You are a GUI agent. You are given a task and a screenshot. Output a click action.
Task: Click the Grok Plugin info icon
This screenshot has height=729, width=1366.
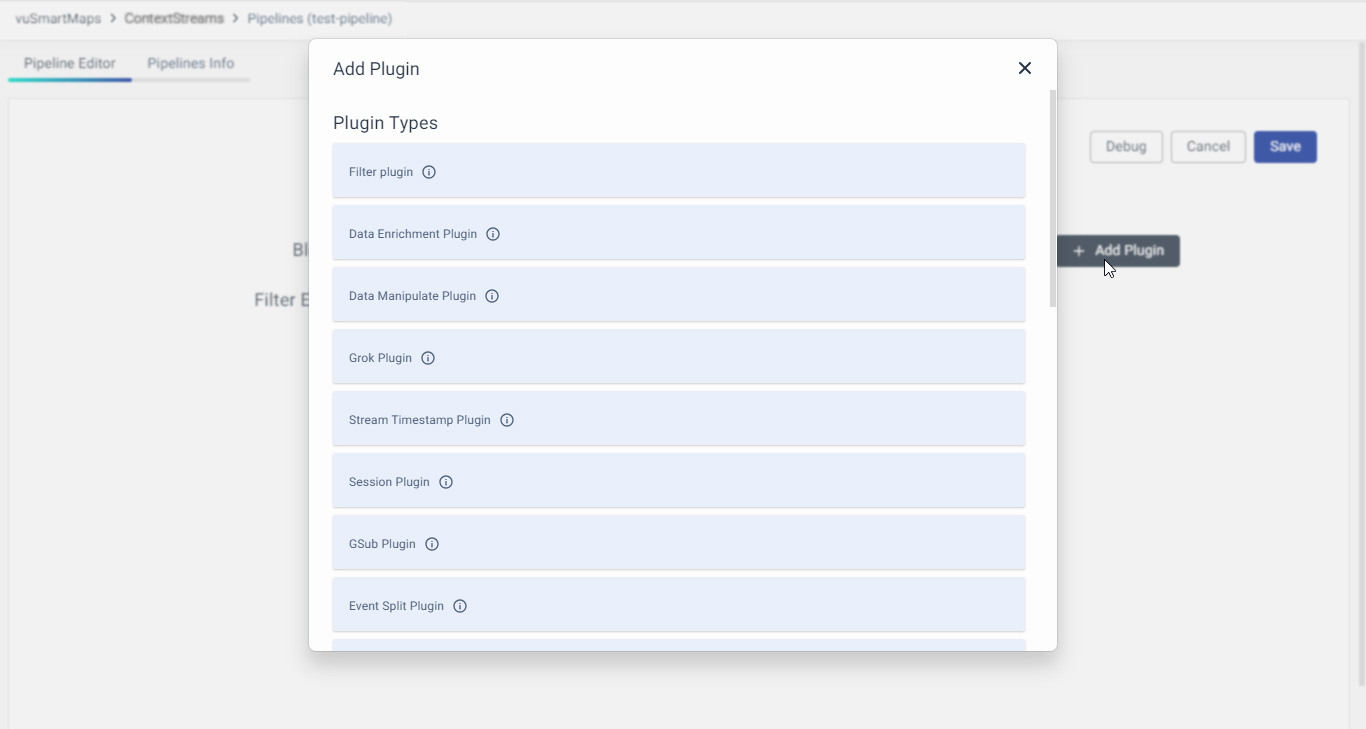tap(428, 358)
